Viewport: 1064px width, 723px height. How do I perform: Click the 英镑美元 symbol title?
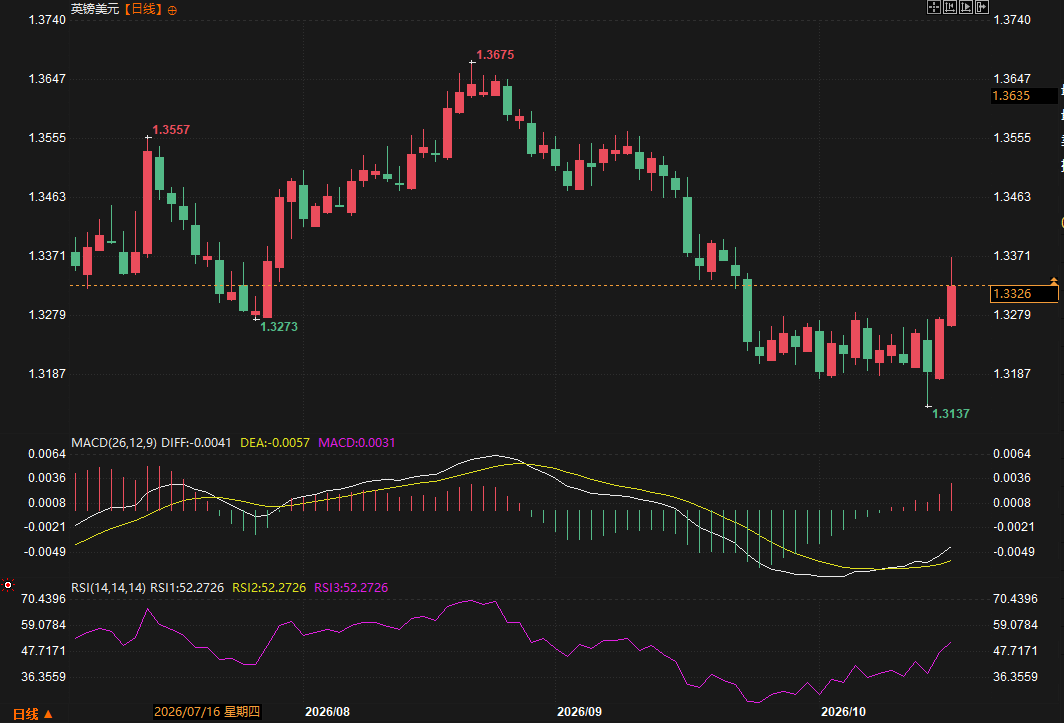(x=95, y=9)
